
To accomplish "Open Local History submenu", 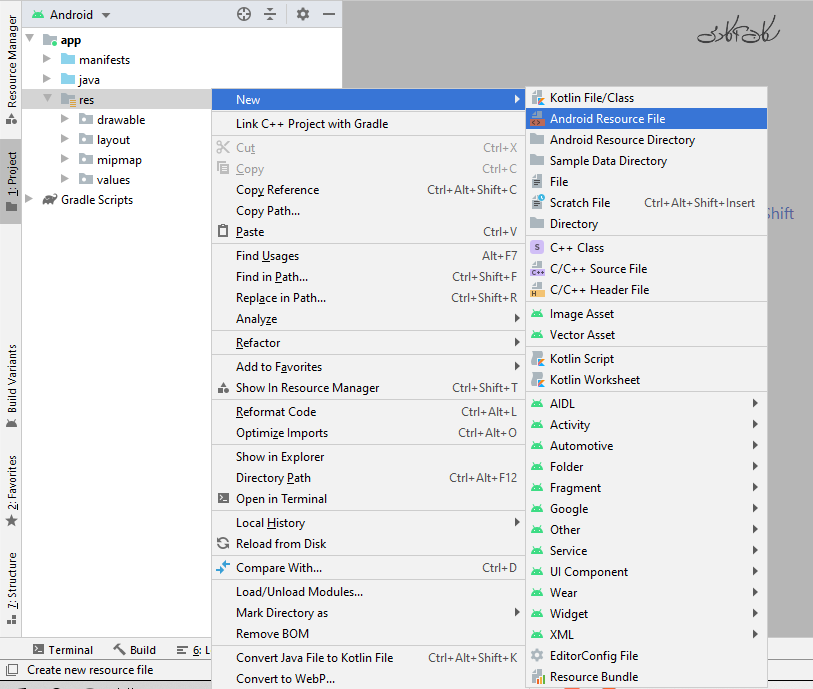I will pos(369,523).
